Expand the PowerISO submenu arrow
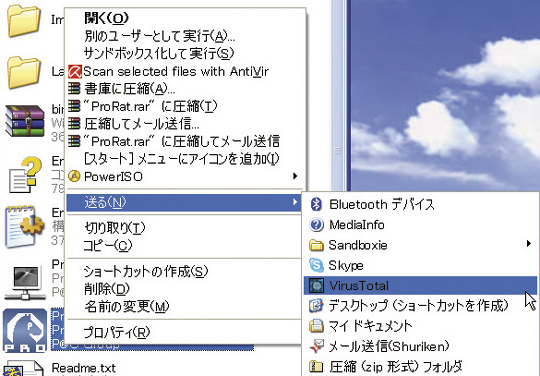The width and height of the screenshot is (540, 376). [x=295, y=176]
